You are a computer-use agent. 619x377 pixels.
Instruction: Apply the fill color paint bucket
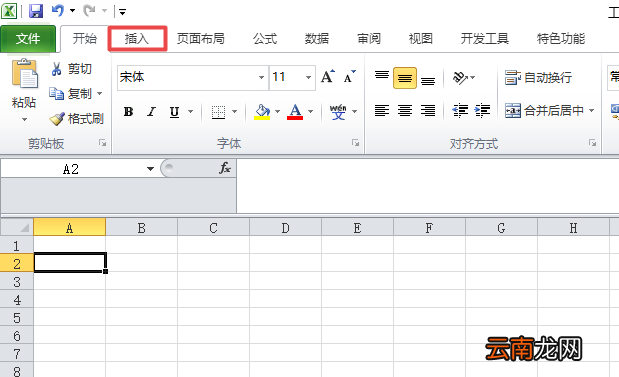[x=262, y=112]
